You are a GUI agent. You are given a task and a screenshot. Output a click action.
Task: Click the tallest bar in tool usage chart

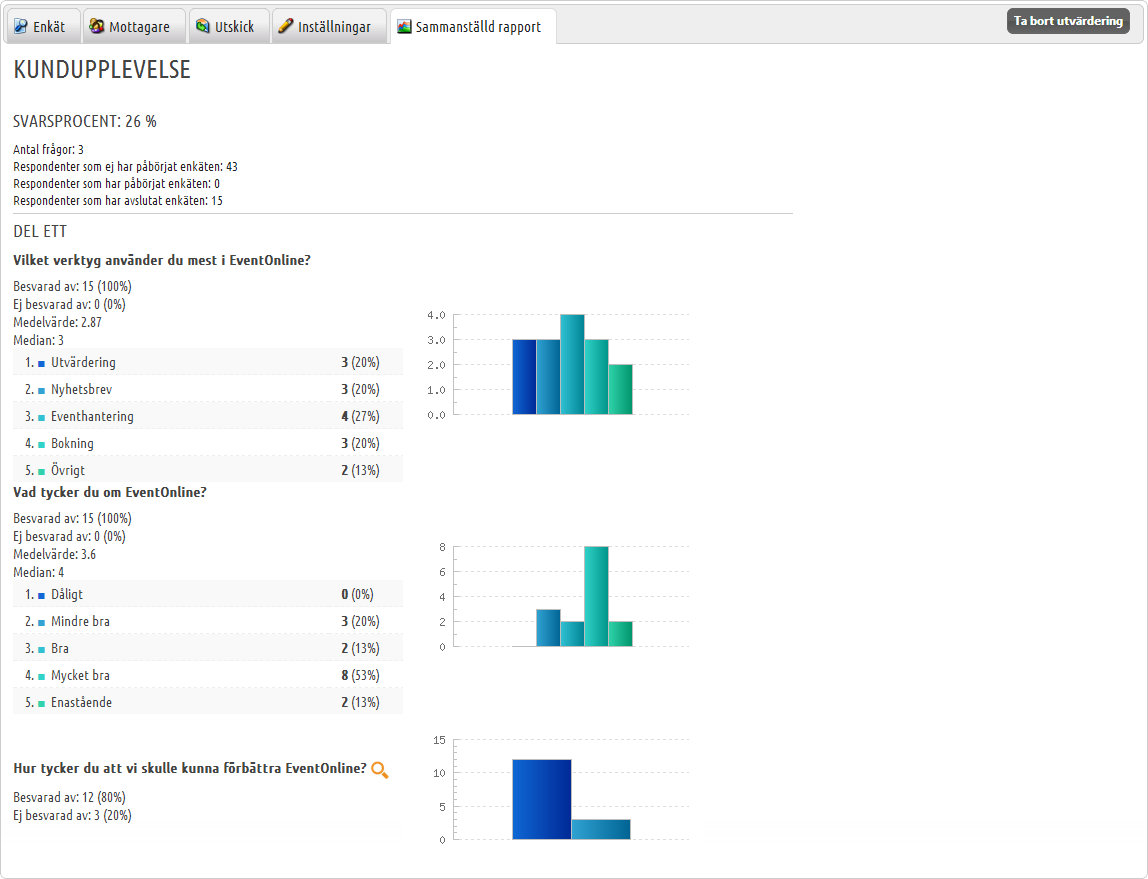pos(573,364)
